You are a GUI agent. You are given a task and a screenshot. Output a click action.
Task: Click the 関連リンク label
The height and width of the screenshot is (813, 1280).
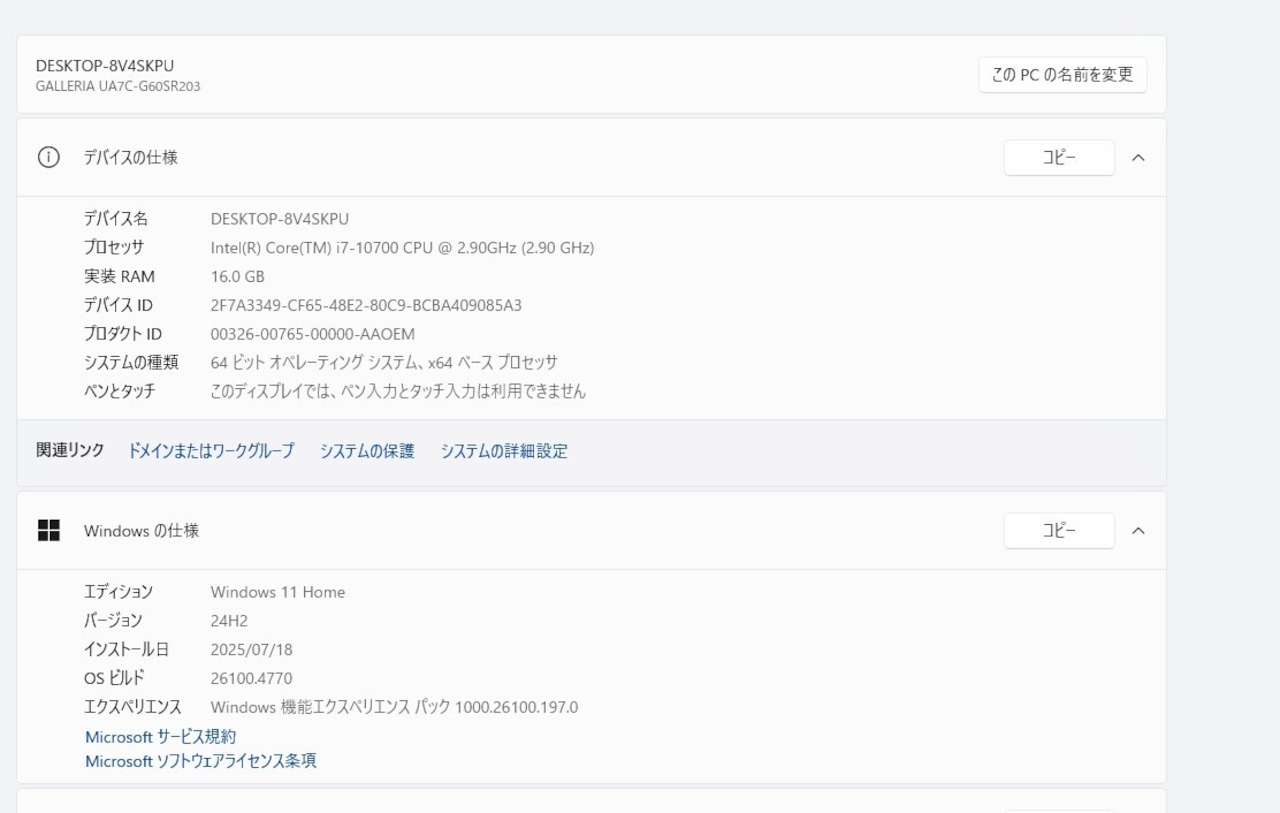(70, 450)
